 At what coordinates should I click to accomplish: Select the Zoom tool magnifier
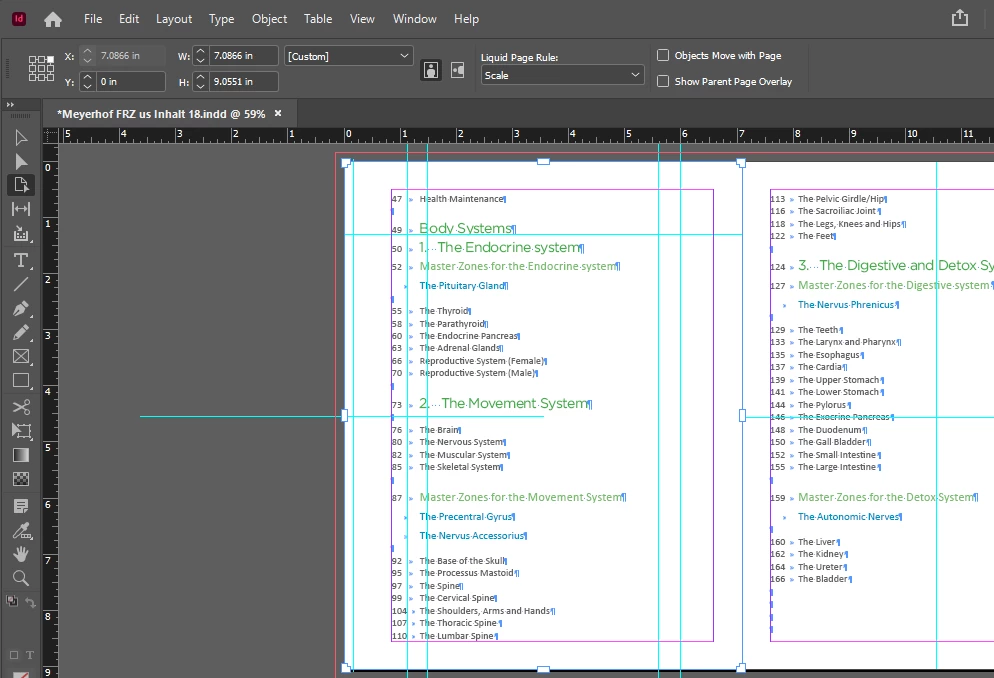point(21,578)
